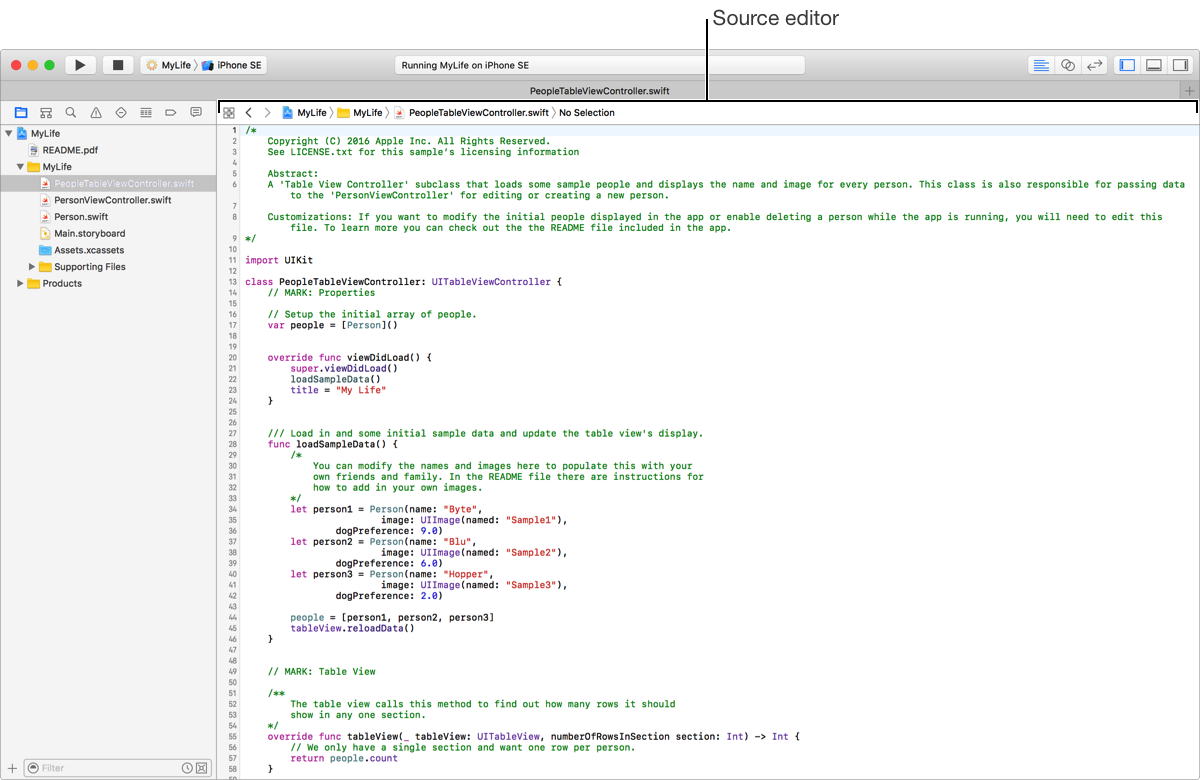Image resolution: width=1202 pixels, height=780 pixels.
Task: Open the Breakpoint navigator icon
Action: click(171, 113)
